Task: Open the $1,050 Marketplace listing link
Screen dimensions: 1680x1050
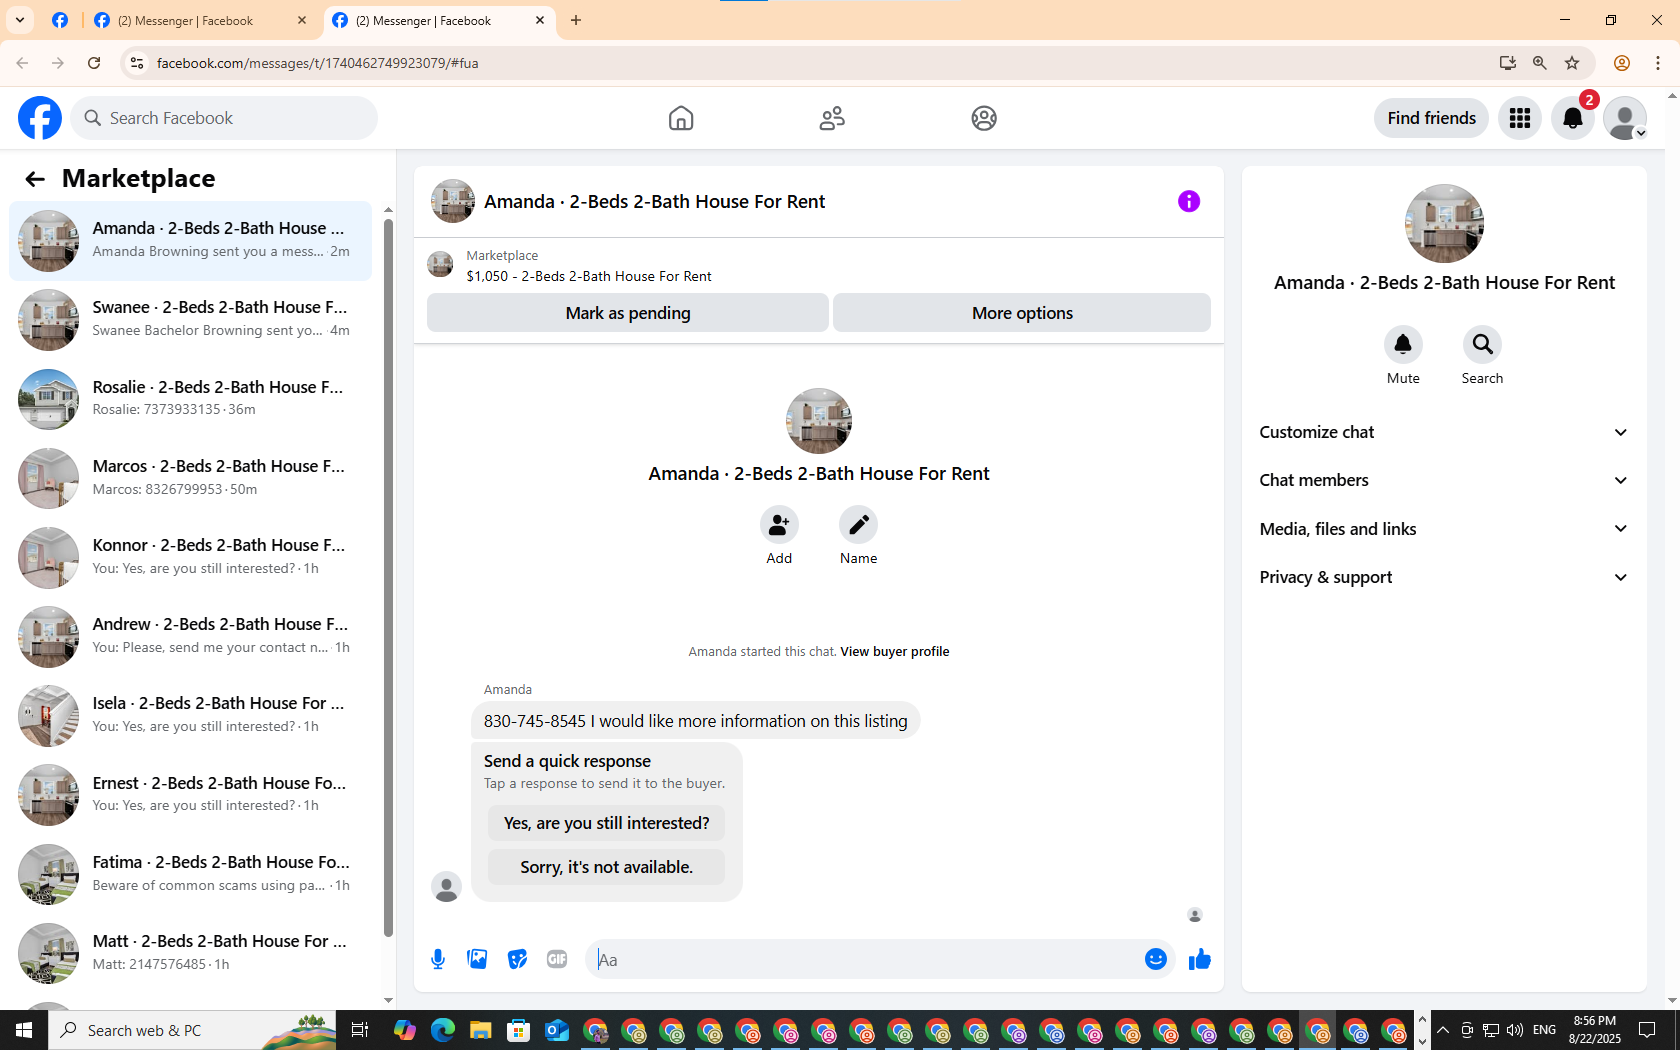Action: pyautogui.click(x=589, y=276)
